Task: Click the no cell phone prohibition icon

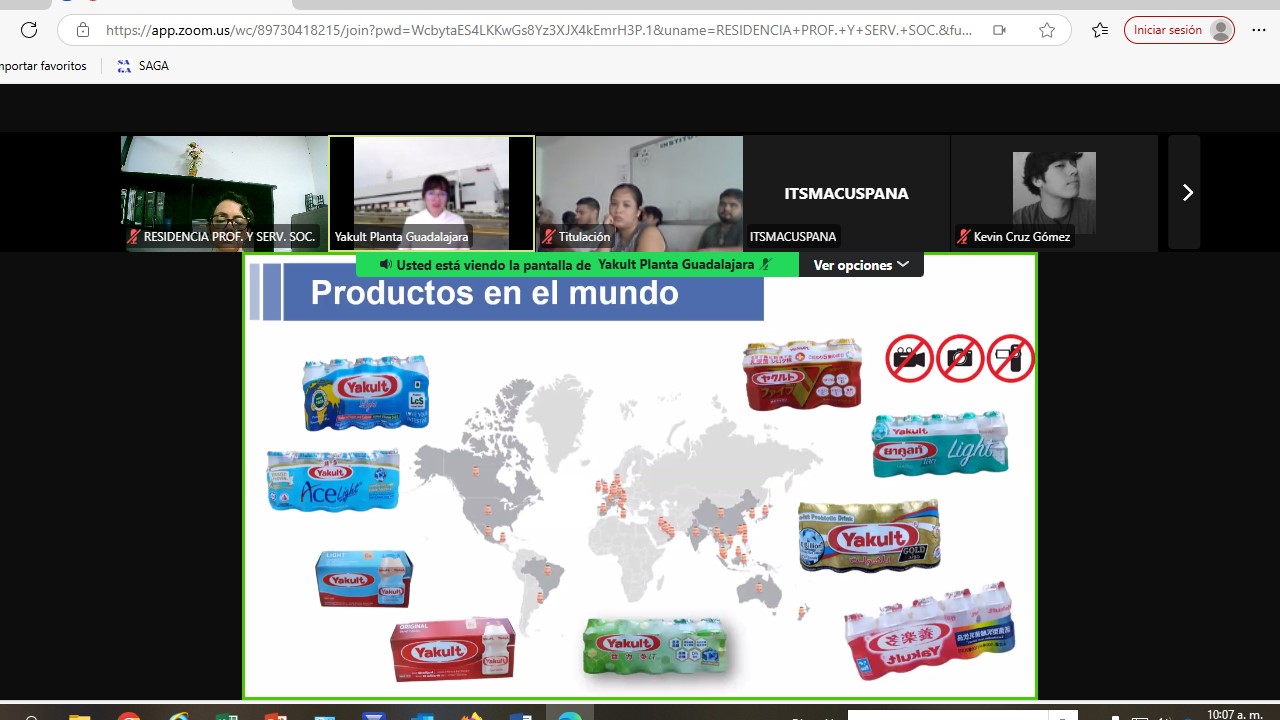Action: [x=1011, y=358]
